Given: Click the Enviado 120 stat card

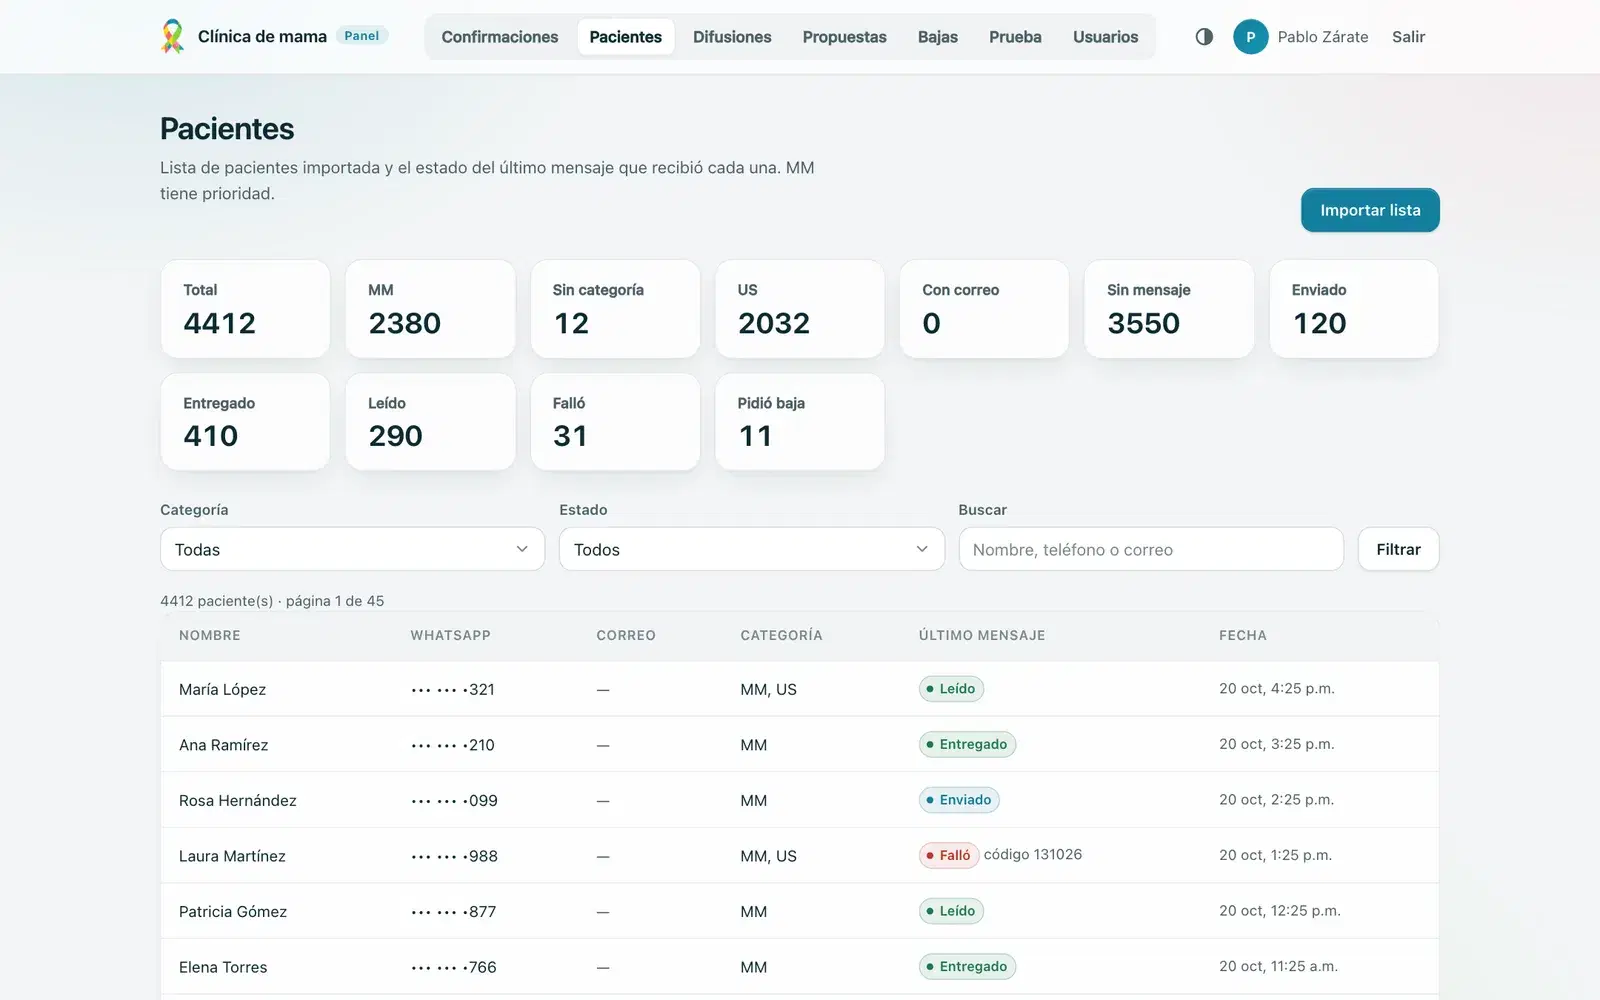Looking at the screenshot, I should 1354,309.
